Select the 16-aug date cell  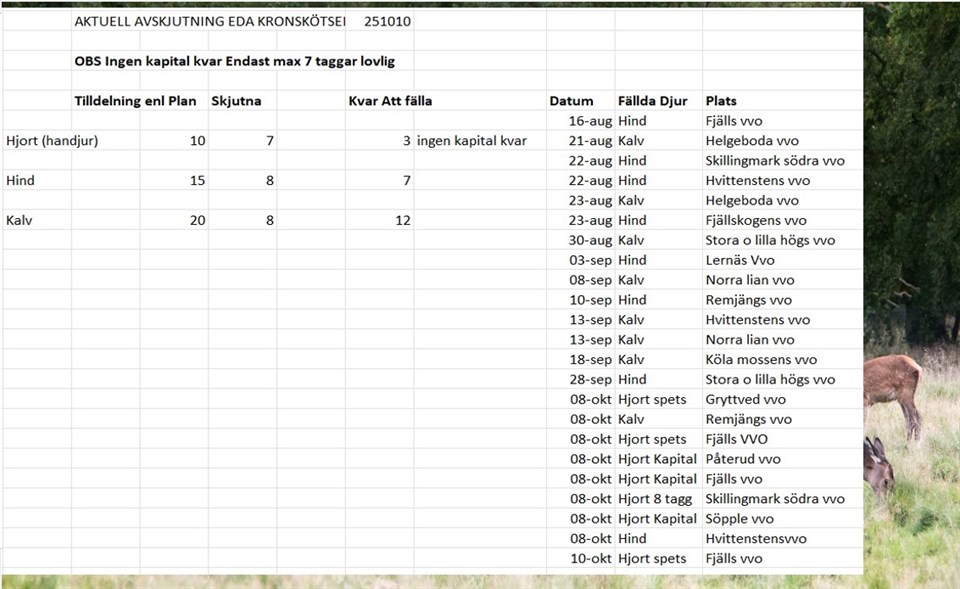tap(590, 121)
